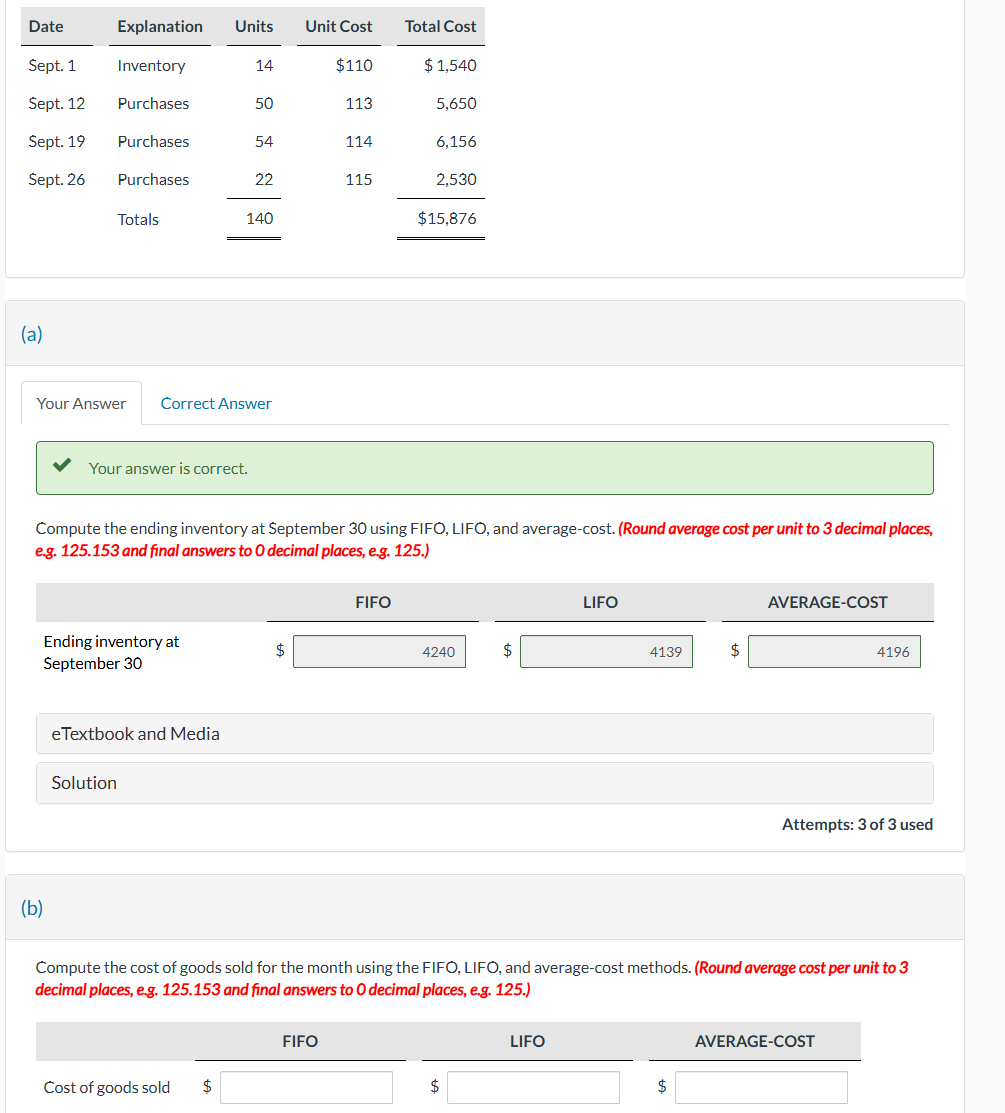Click the FIFO header in part (b)
This screenshot has width=1005, height=1113.
tap(300, 1041)
